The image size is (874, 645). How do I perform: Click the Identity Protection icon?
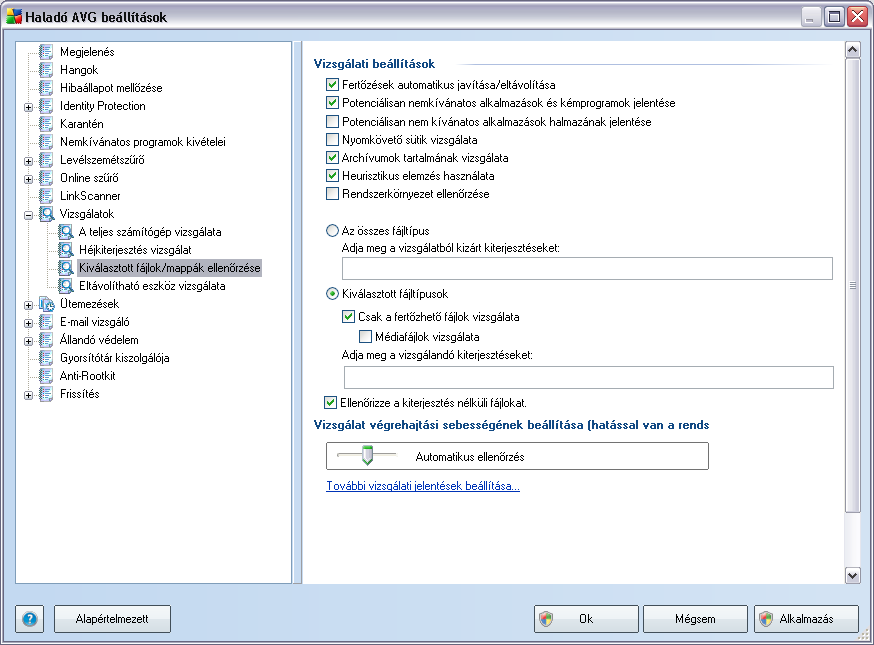[46, 106]
